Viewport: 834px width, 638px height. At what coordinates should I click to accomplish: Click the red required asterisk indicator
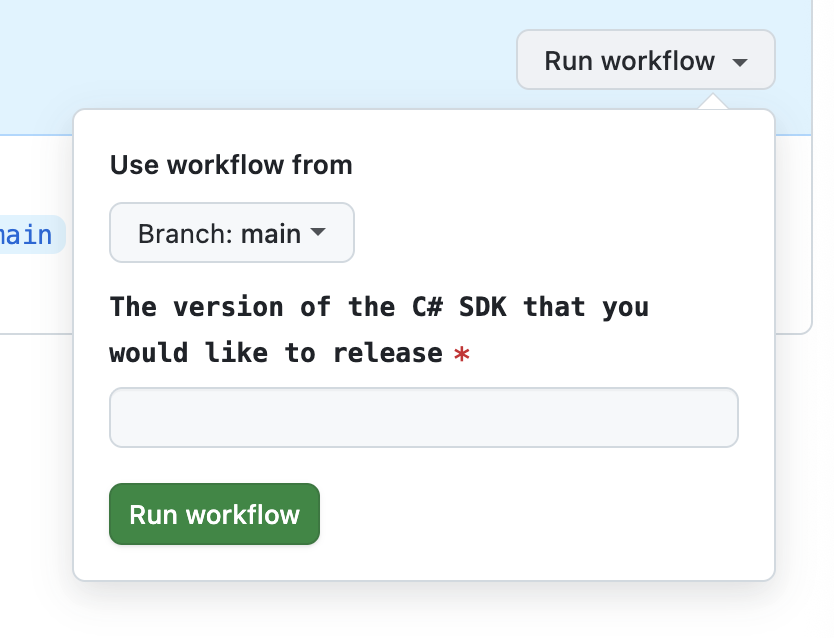pyautogui.click(x=462, y=353)
